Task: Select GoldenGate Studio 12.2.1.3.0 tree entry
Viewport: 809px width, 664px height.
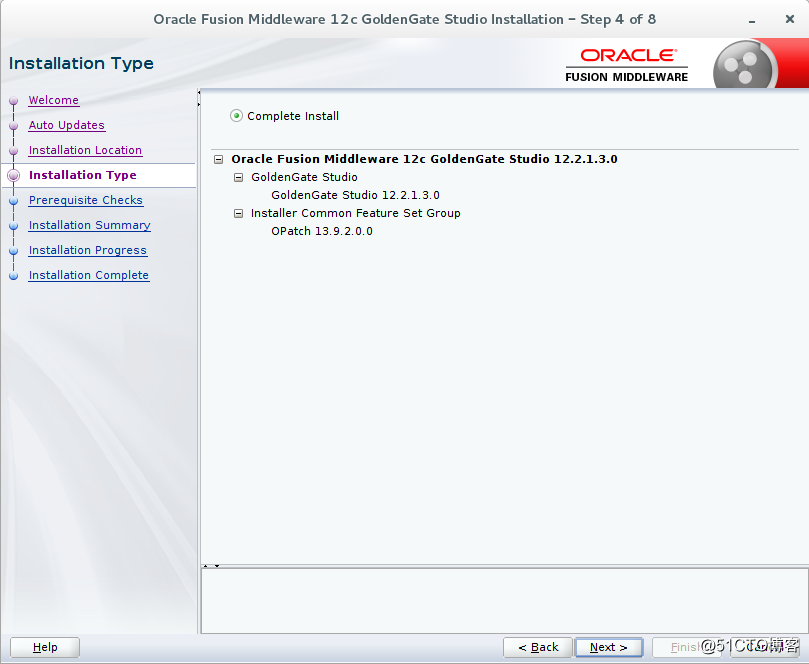Action: point(355,195)
